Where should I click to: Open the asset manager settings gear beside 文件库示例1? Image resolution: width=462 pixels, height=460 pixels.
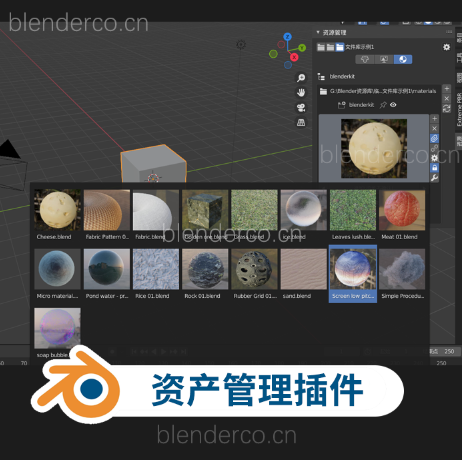coord(446,47)
